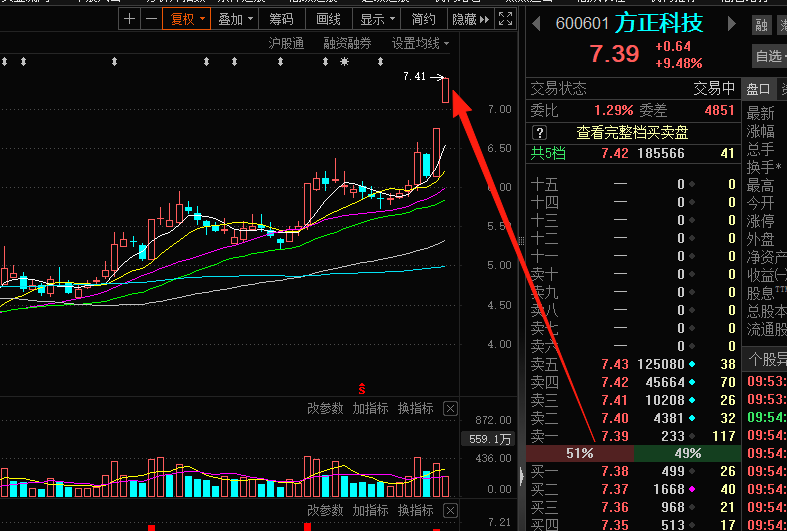The height and width of the screenshot is (531, 787).
Task: Click 融资融券 label
Action: [x=347, y=44]
